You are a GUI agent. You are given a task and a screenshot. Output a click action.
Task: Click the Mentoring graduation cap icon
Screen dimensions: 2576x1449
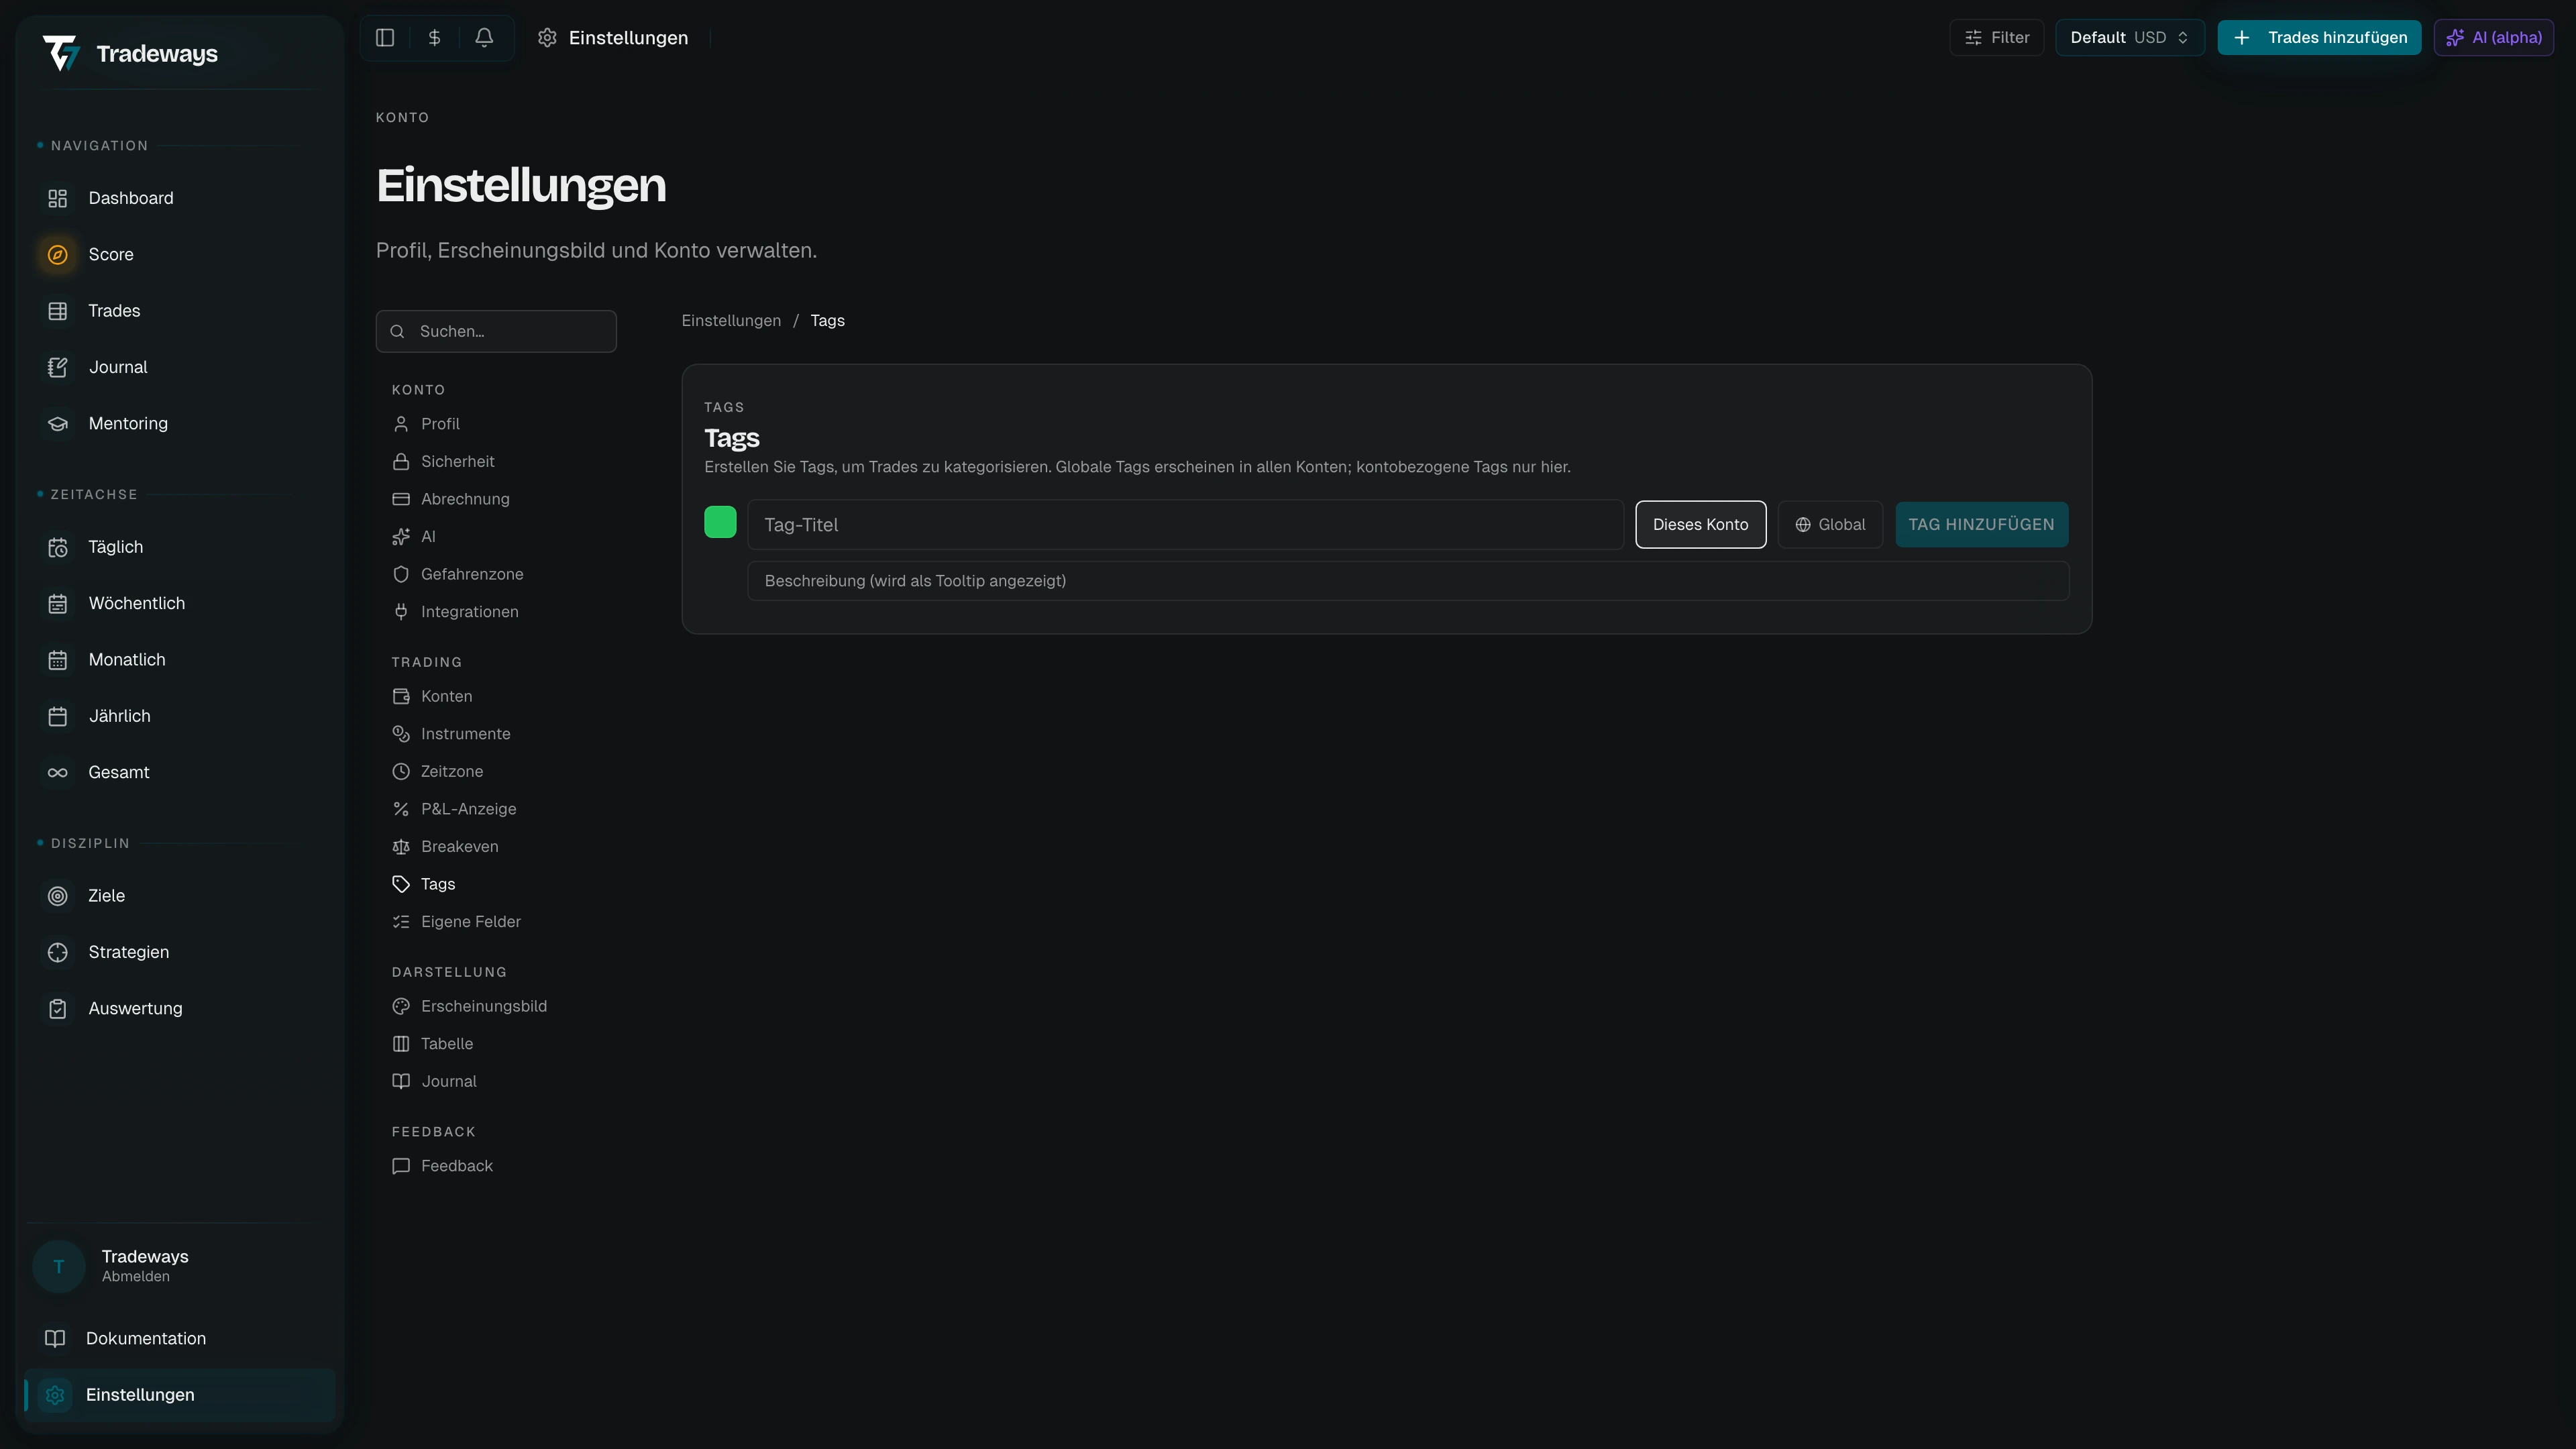(x=58, y=424)
